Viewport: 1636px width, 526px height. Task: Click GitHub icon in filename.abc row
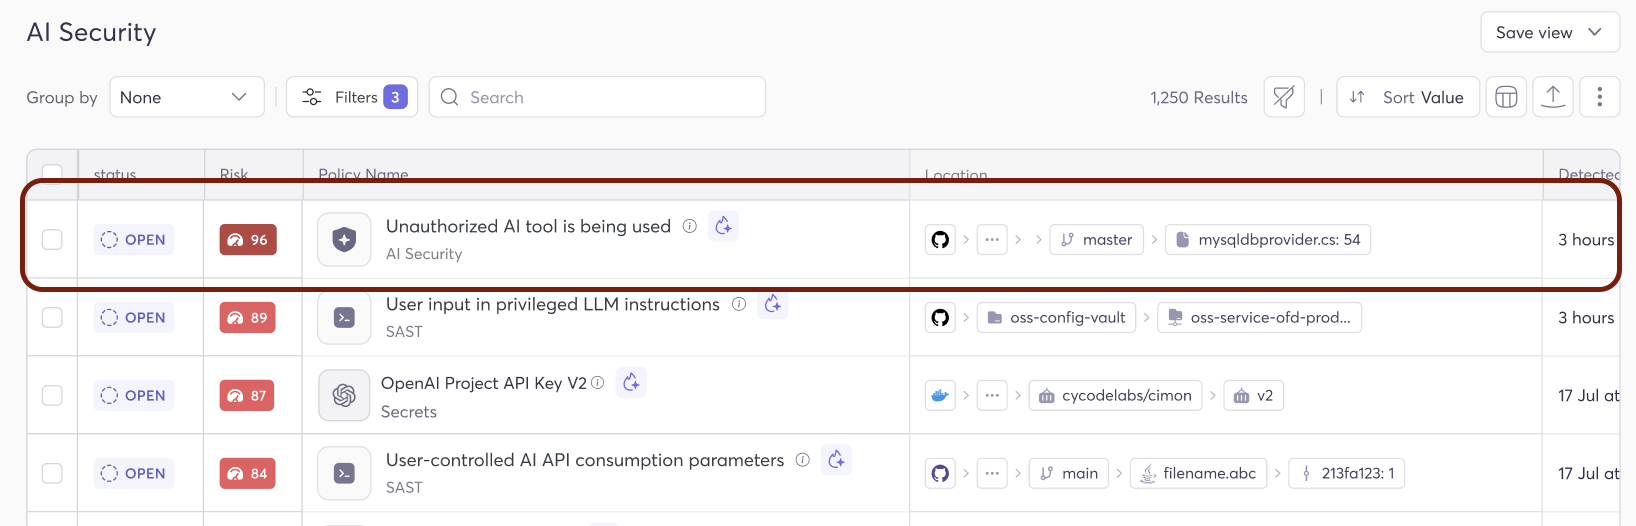tap(940, 474)
